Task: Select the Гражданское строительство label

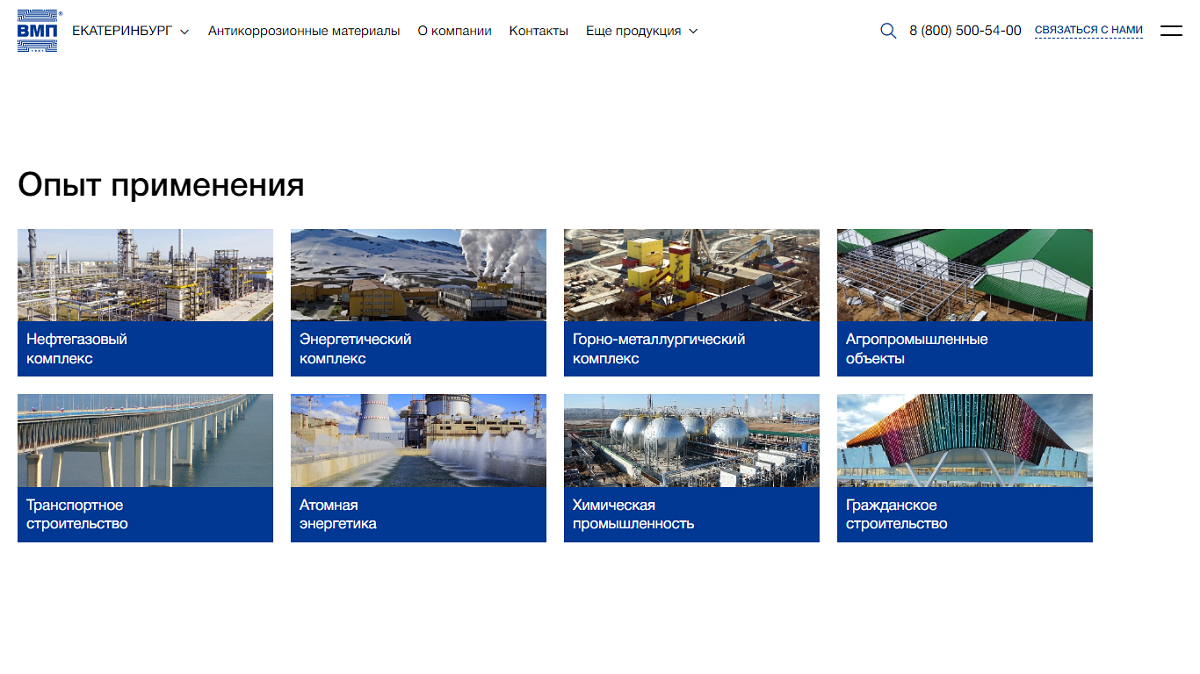Action: tap(896, 514)
